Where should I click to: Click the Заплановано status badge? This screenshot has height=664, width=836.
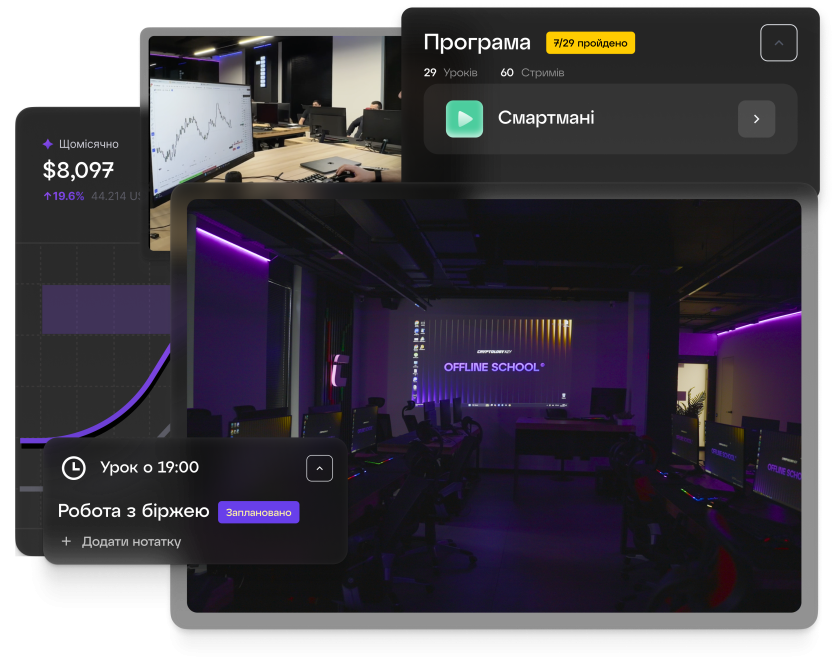coord(258,512)
